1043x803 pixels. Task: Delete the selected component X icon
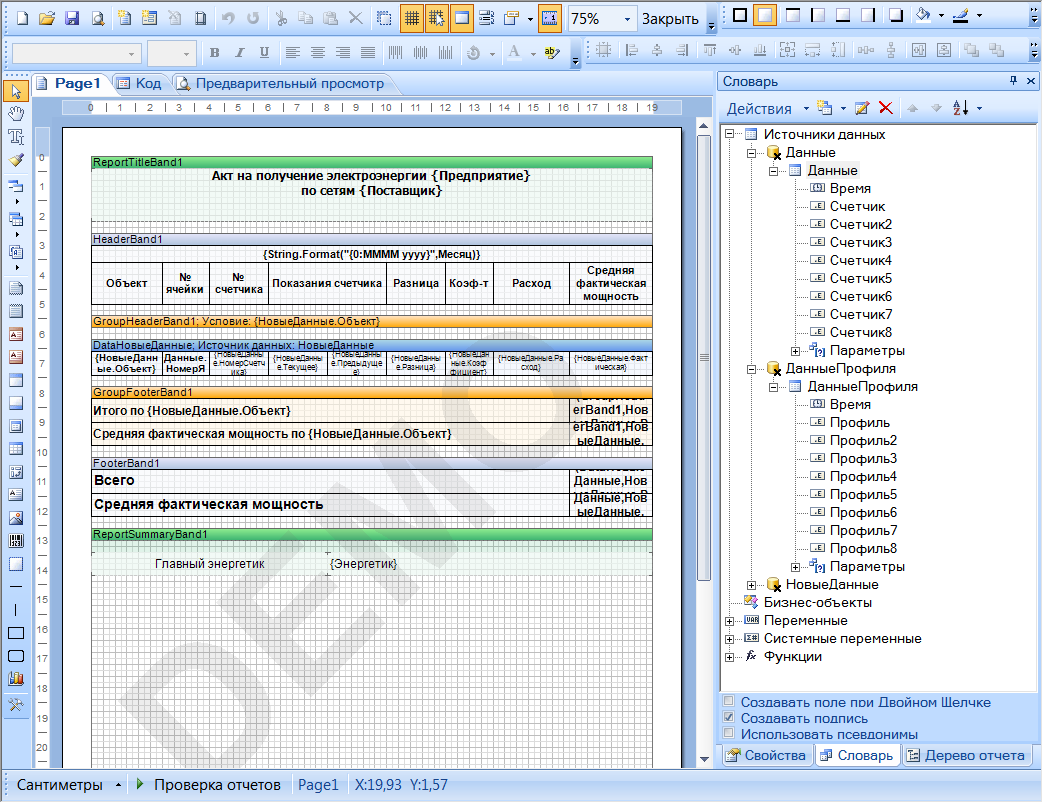[356, 18]
